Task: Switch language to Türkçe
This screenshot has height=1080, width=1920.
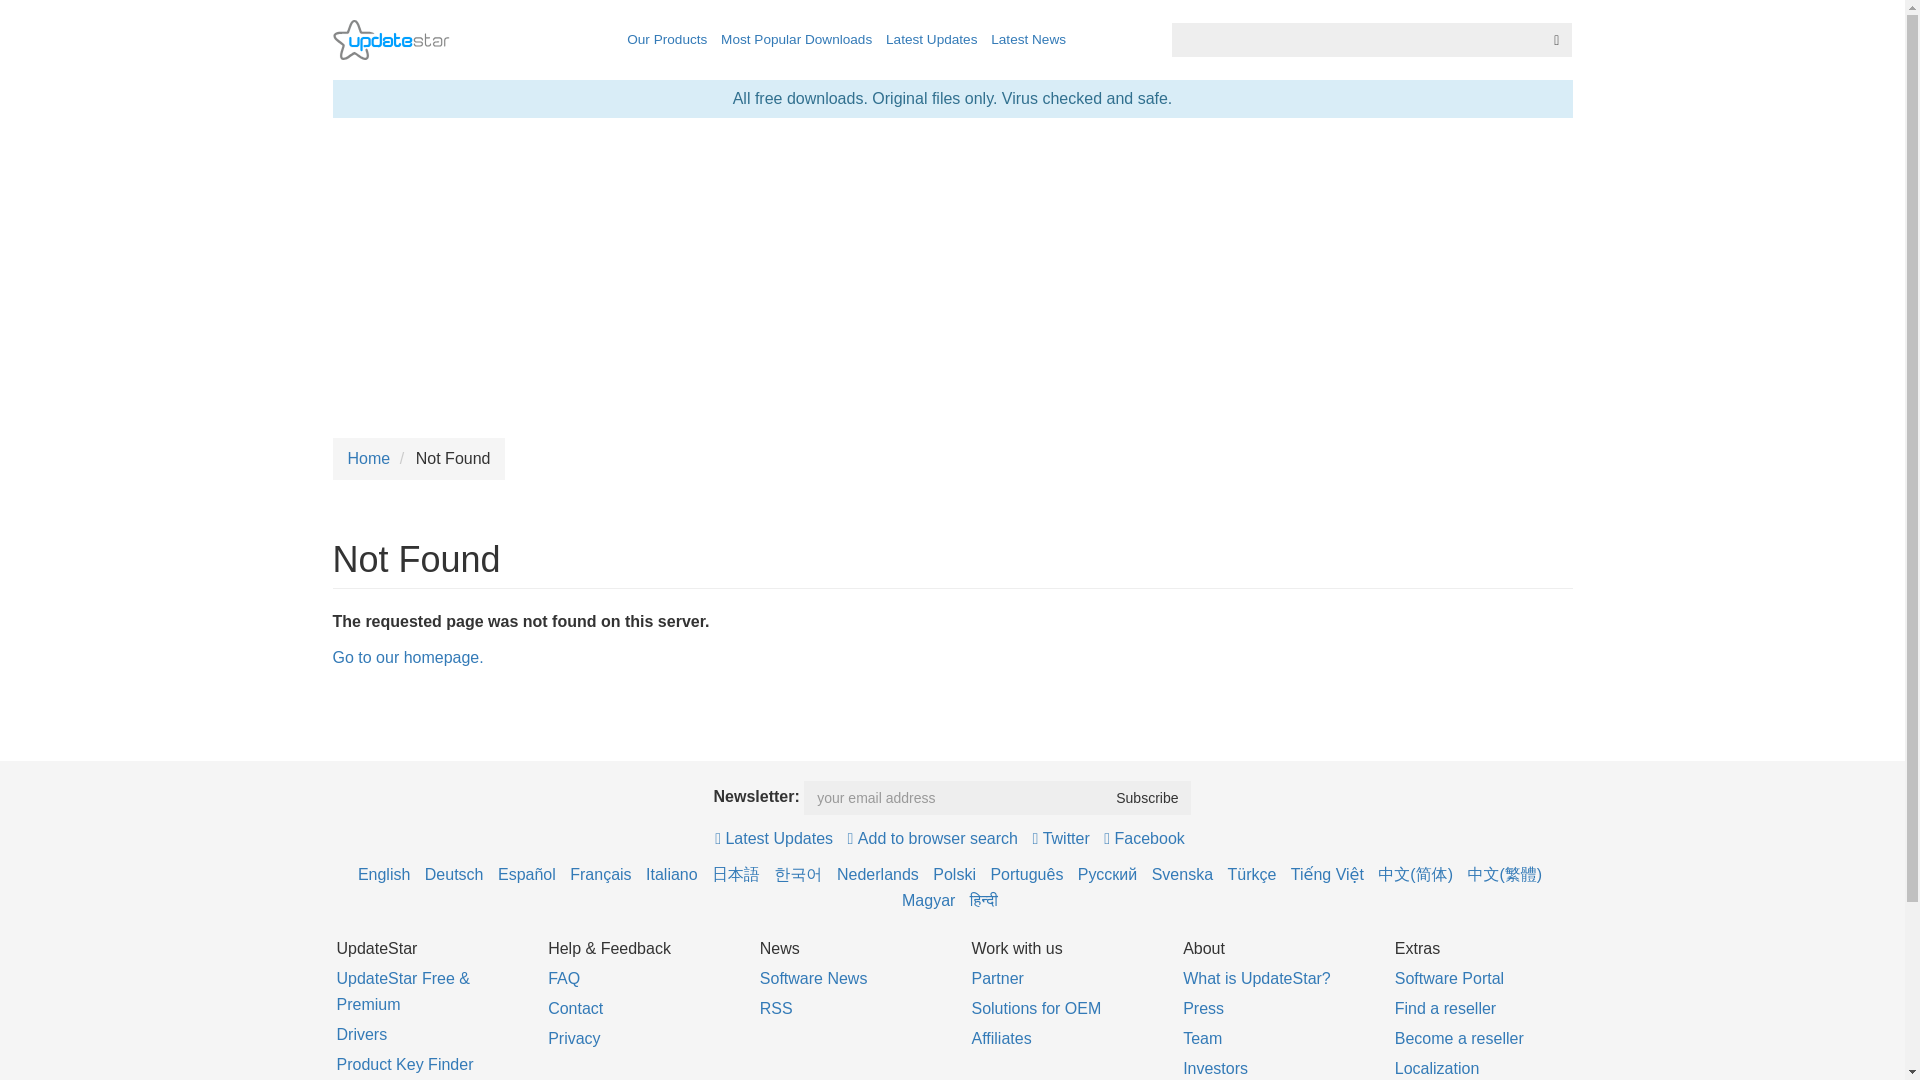Action: point(1252,875)
